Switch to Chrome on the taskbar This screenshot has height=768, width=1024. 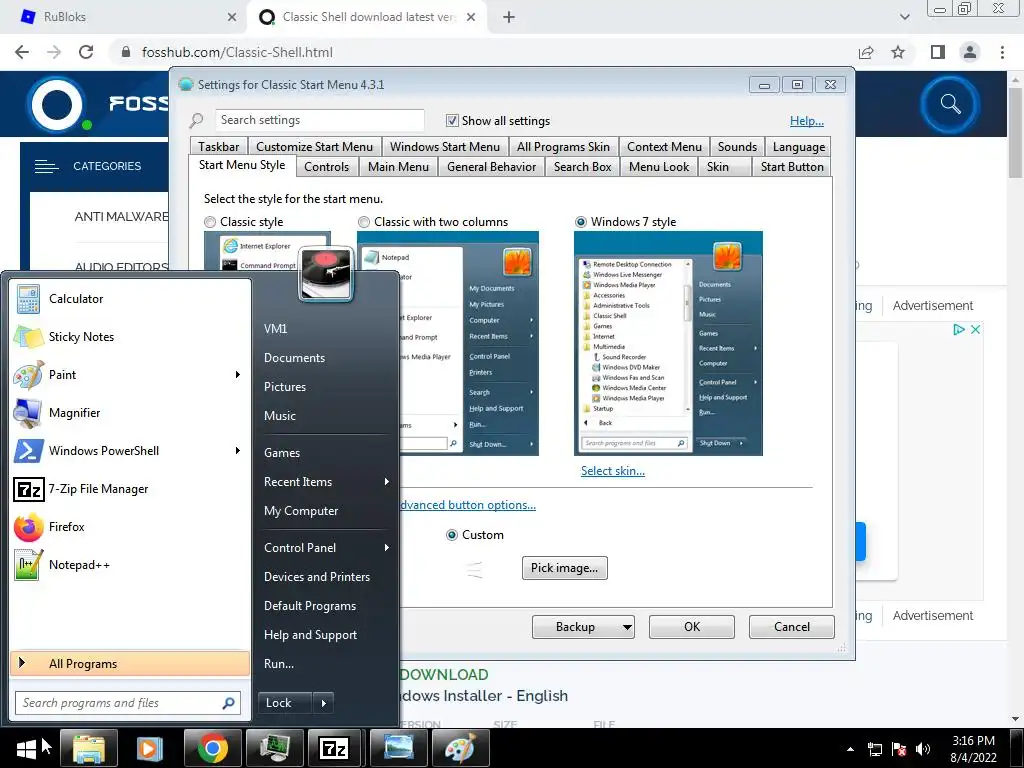point(212,748)
